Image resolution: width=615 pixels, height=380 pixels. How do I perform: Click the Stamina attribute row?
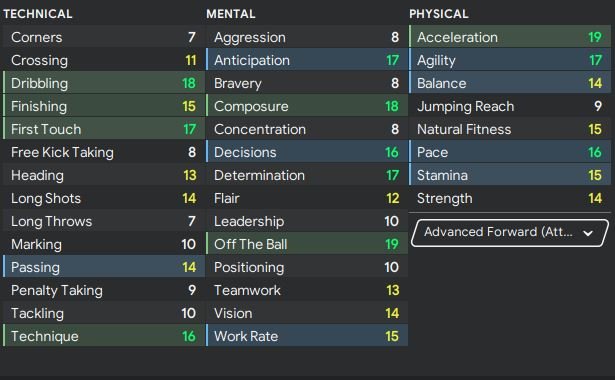coord(510,175)
